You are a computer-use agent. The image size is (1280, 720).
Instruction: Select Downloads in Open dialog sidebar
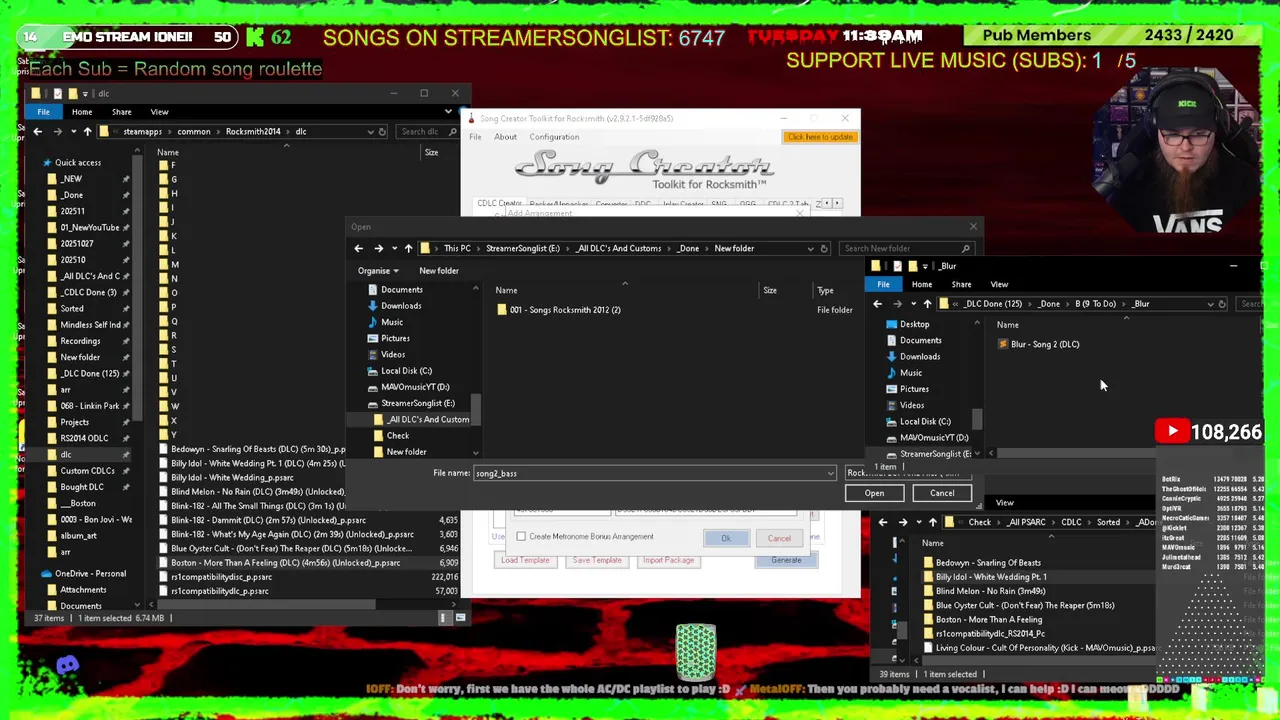401,306
